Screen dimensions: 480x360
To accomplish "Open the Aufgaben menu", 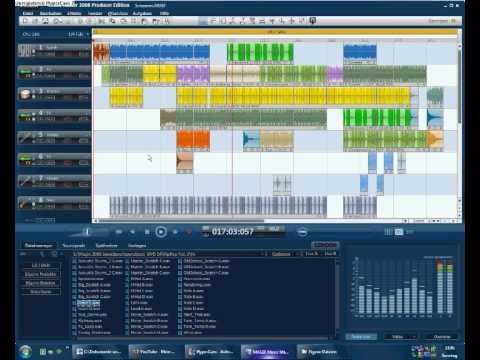I will point(142,13).
